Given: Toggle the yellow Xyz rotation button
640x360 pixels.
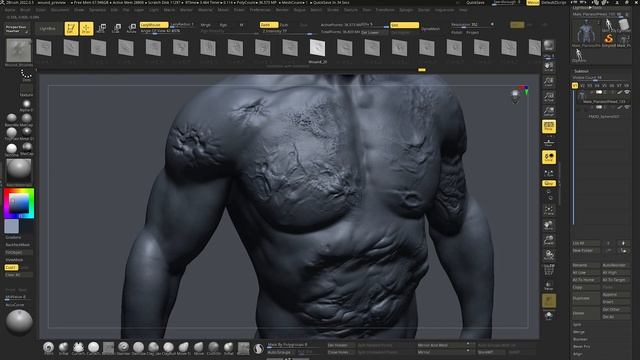Looking at the screenshot, I should (x=549, y=183).
